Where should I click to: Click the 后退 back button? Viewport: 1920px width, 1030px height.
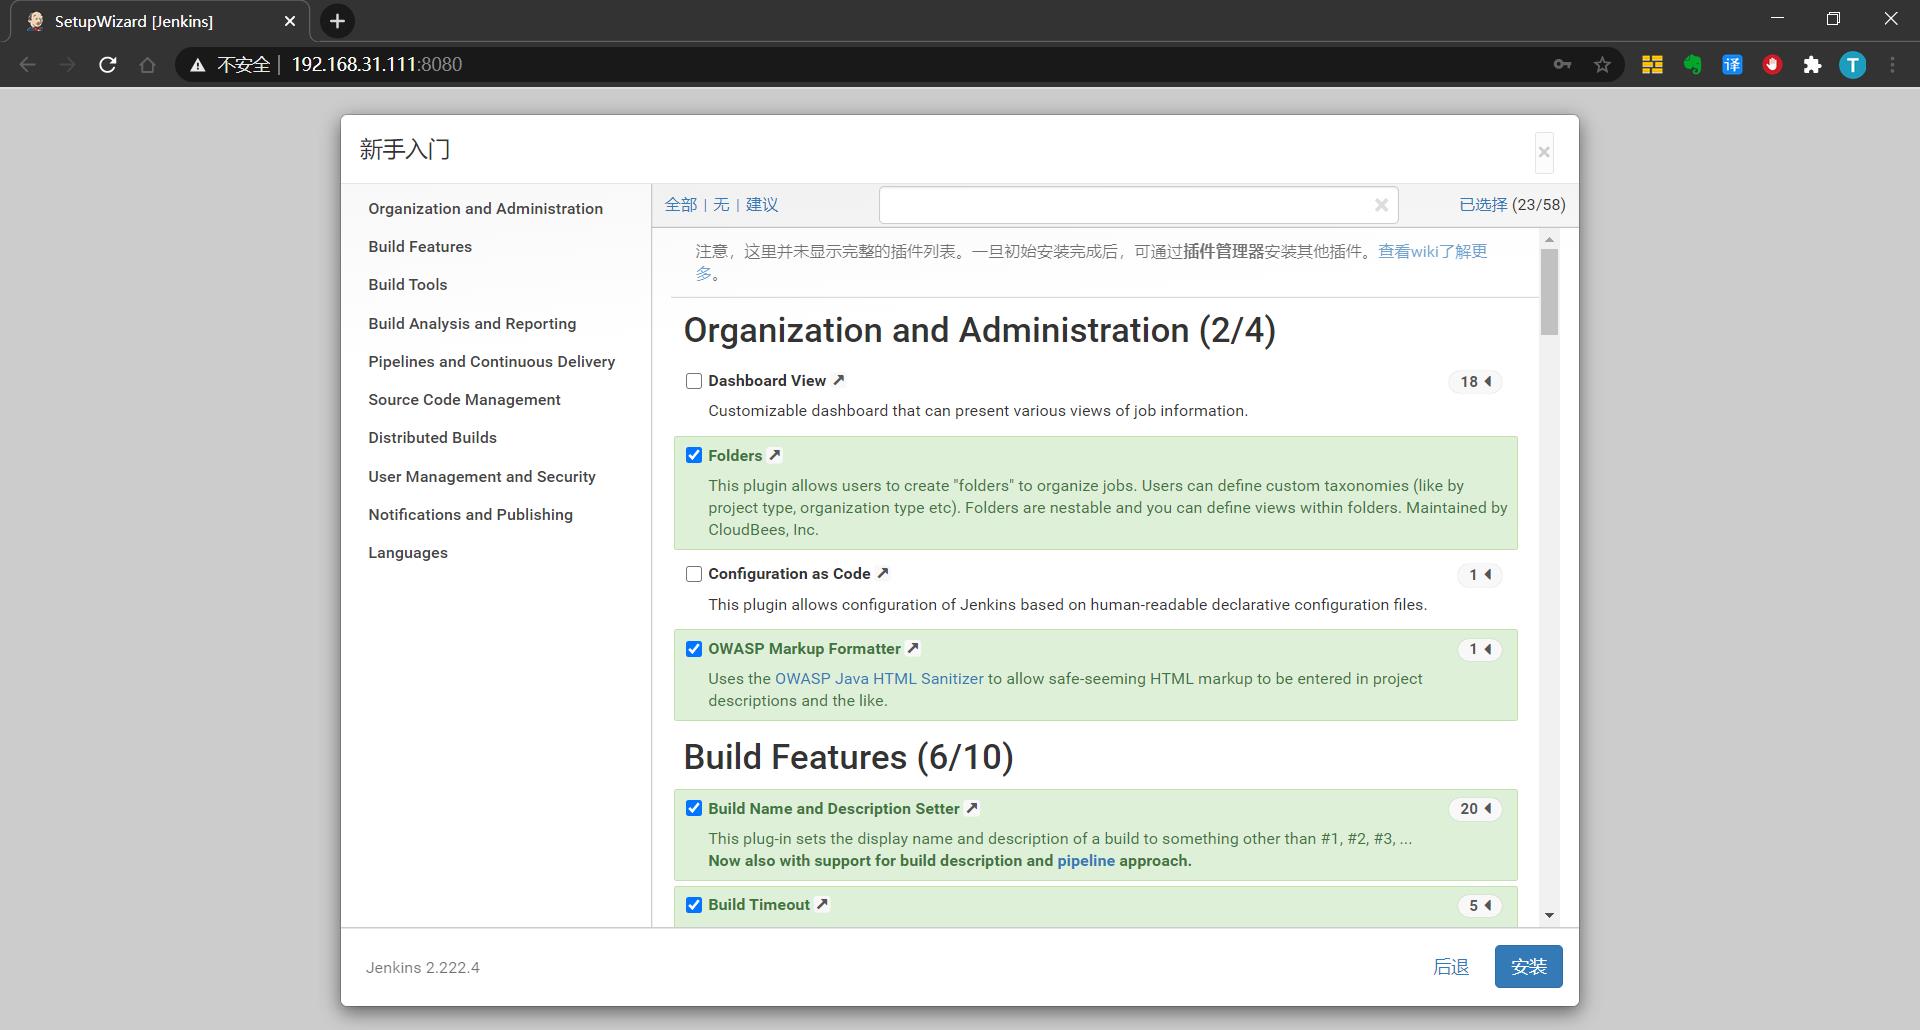1451,967
